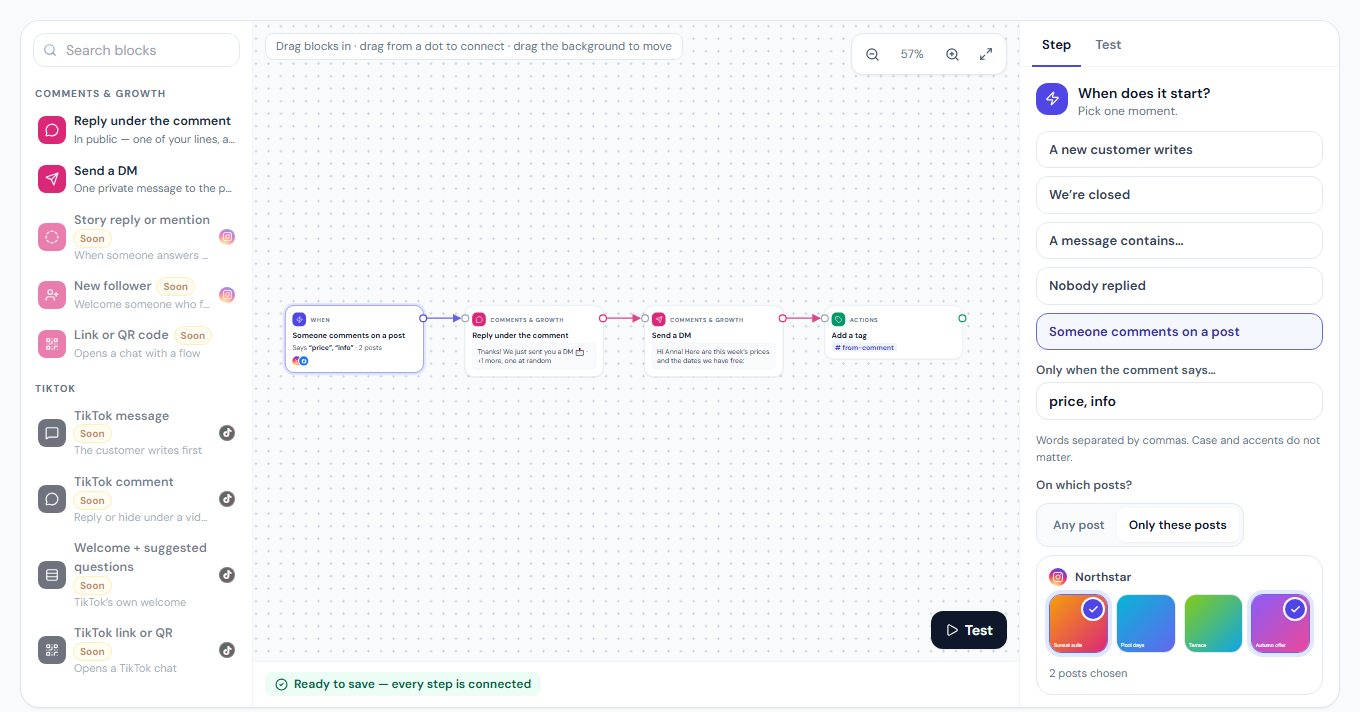Click TikTok badge beside TikTok comment
Image resolution: width=1360 pixels, height=712 pixels.
tap(228, 499)
